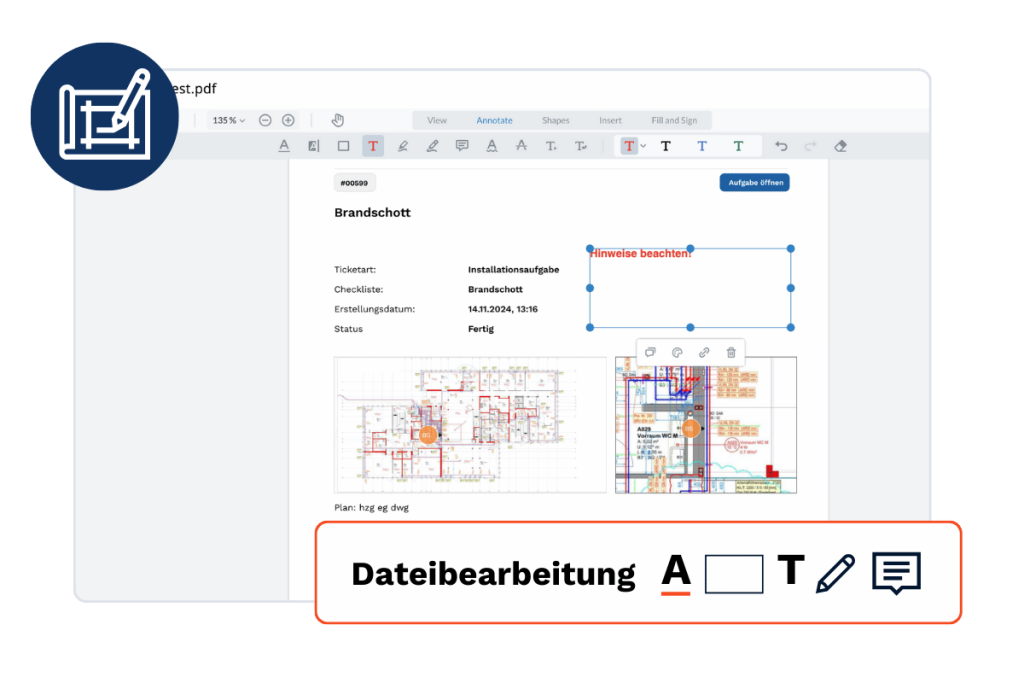The image size is (1024, 683).
Task: Delete the selected annotation via trash icon
Action: (731, 352)
